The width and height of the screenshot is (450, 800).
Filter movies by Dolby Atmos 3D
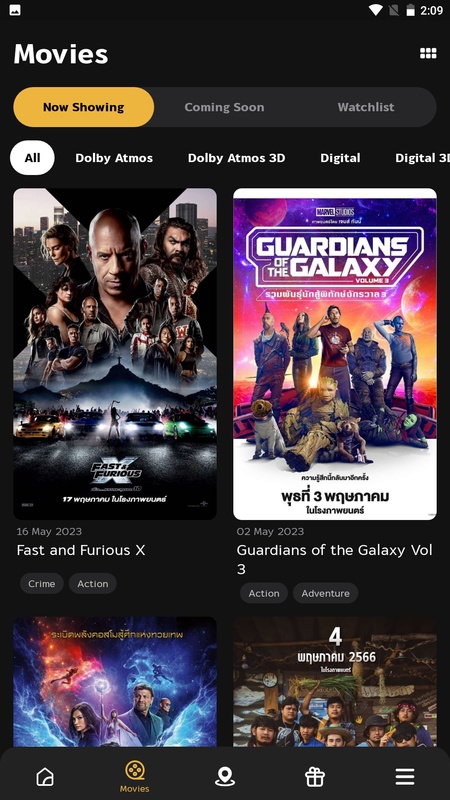point(236,158)
